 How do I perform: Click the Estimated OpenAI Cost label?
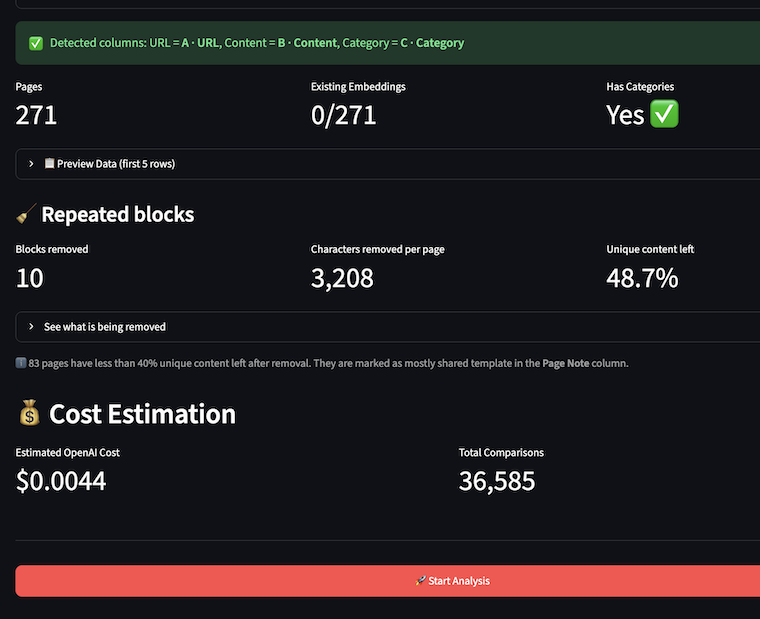click(x=67, y=453)
